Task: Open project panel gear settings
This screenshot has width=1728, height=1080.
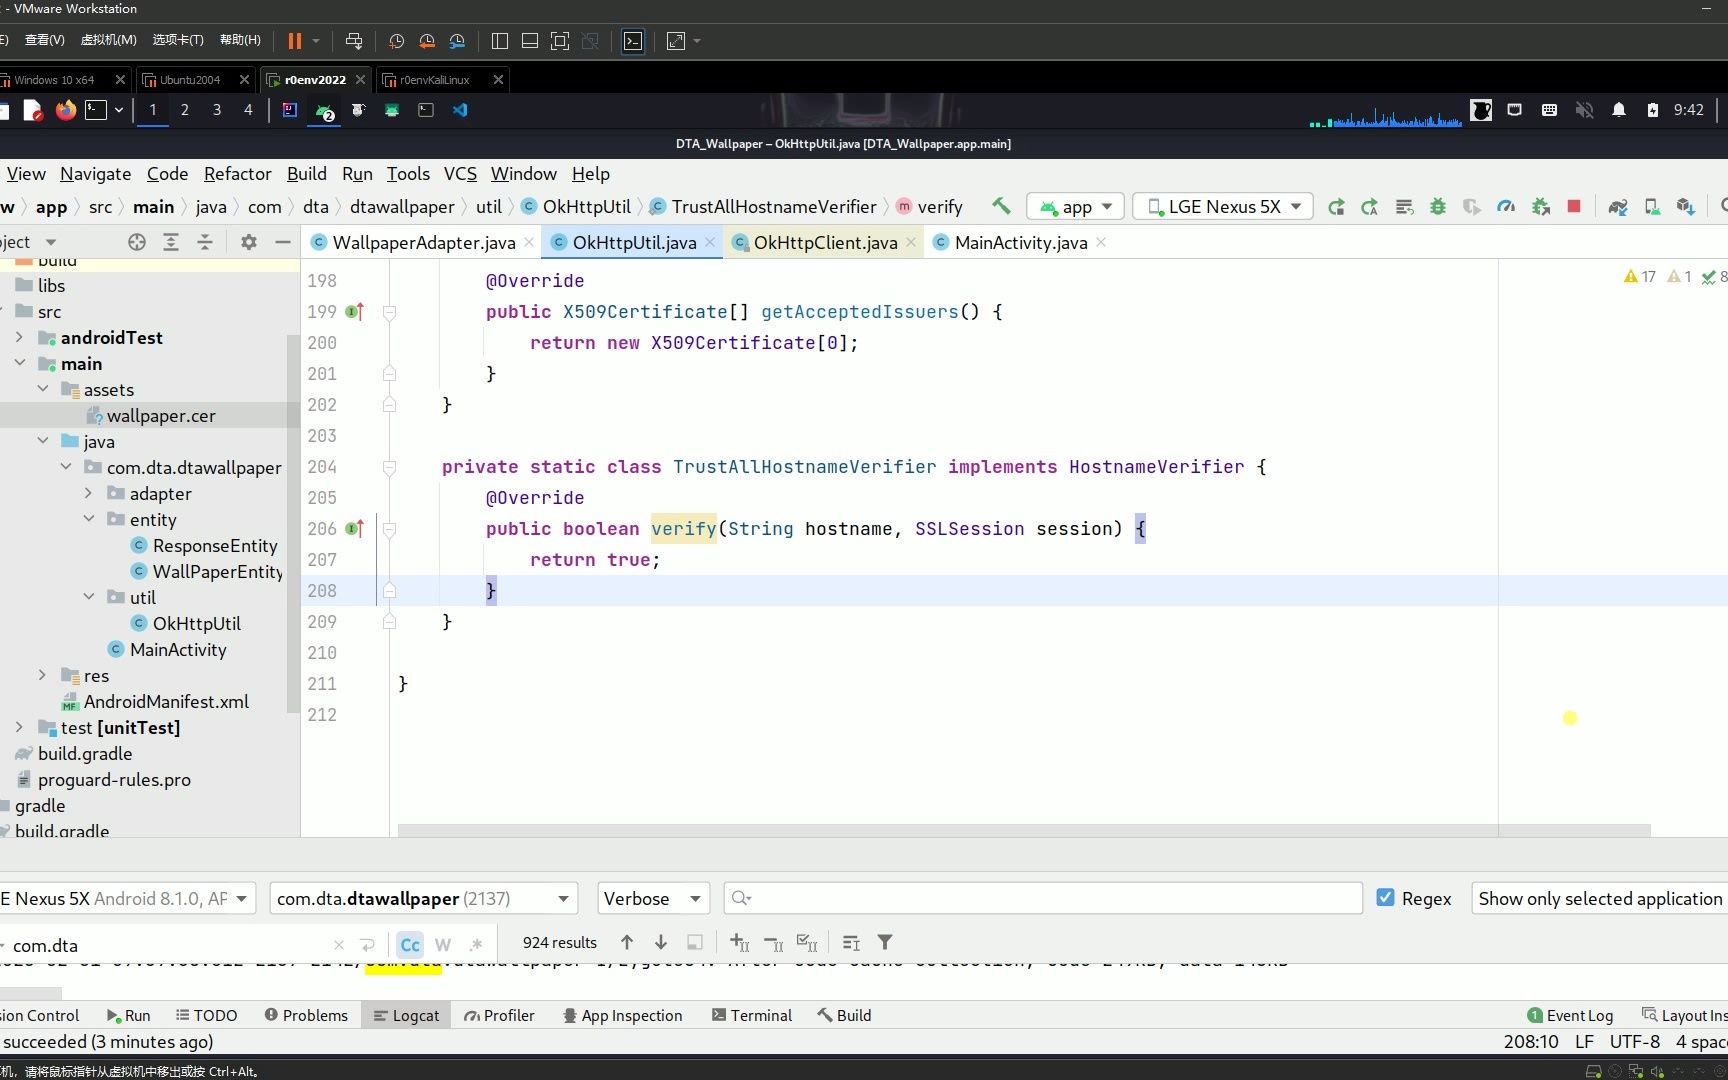Action: [x=249, y=242]
